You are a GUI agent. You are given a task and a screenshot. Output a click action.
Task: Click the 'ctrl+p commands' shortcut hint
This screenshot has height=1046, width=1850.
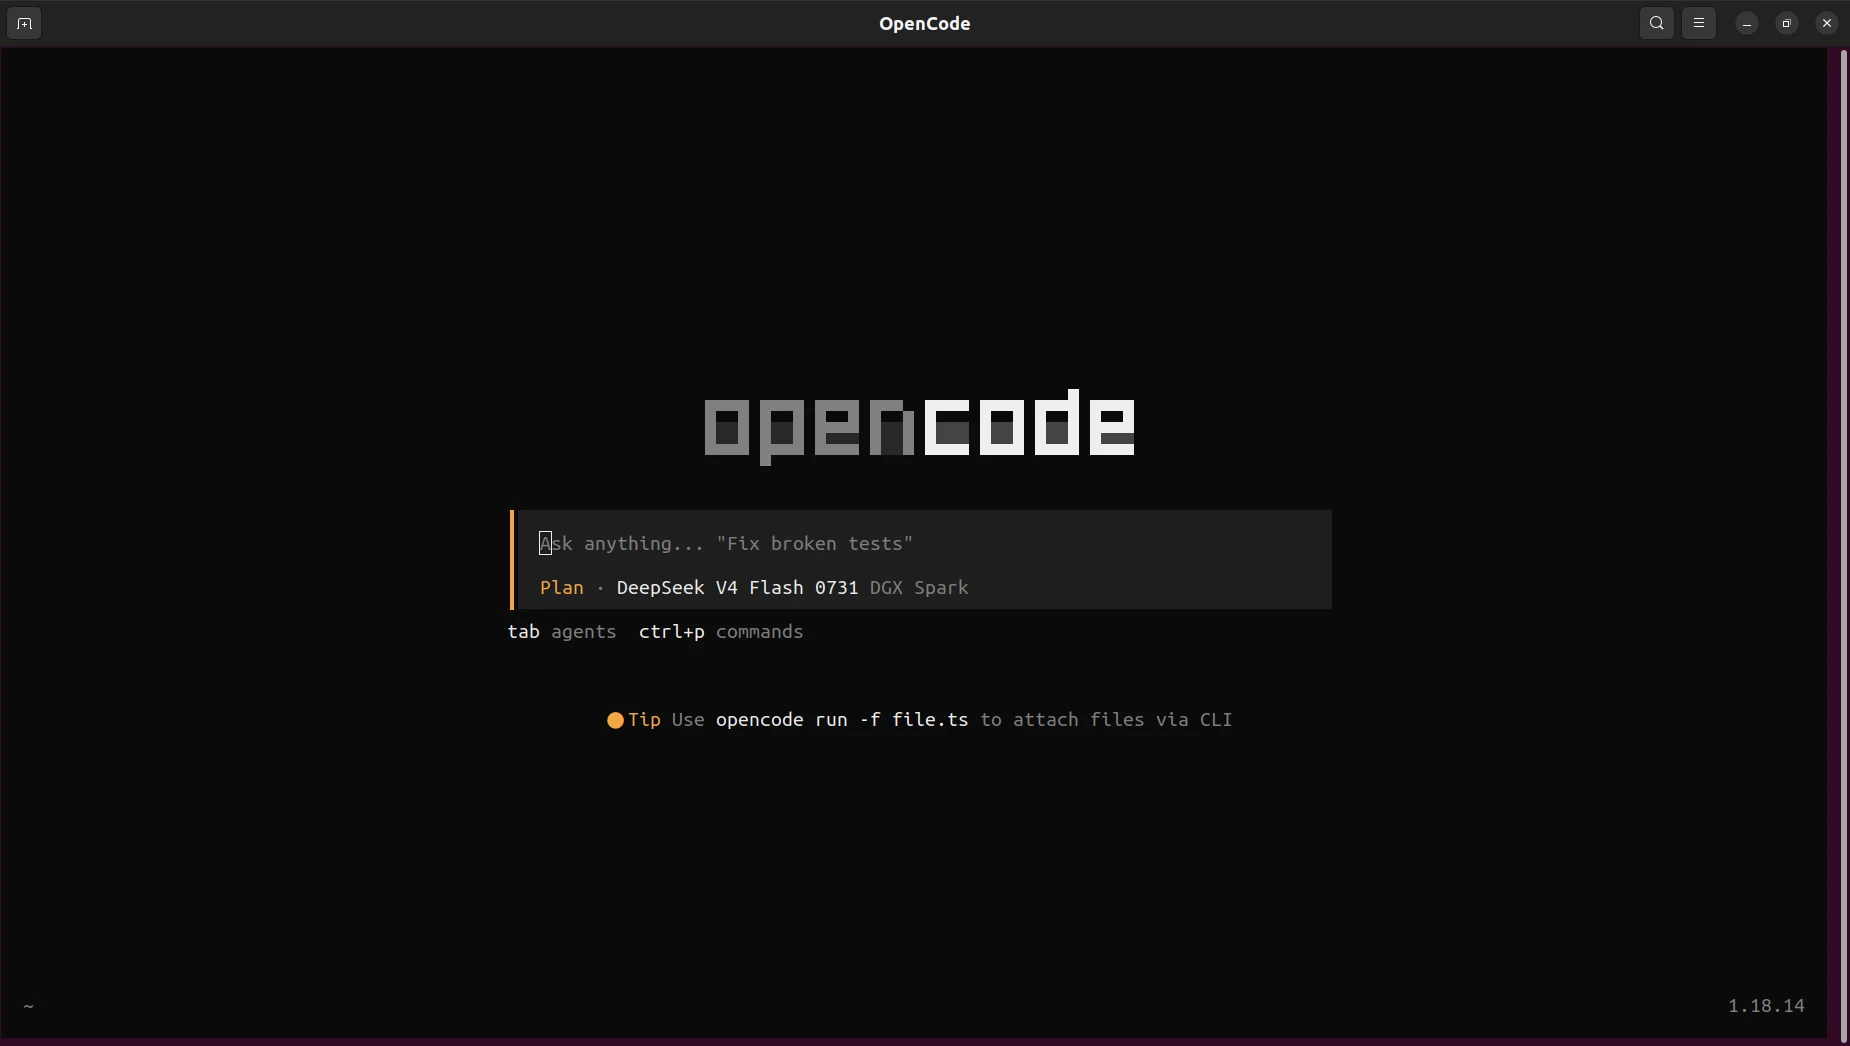[x=721, y=632]
